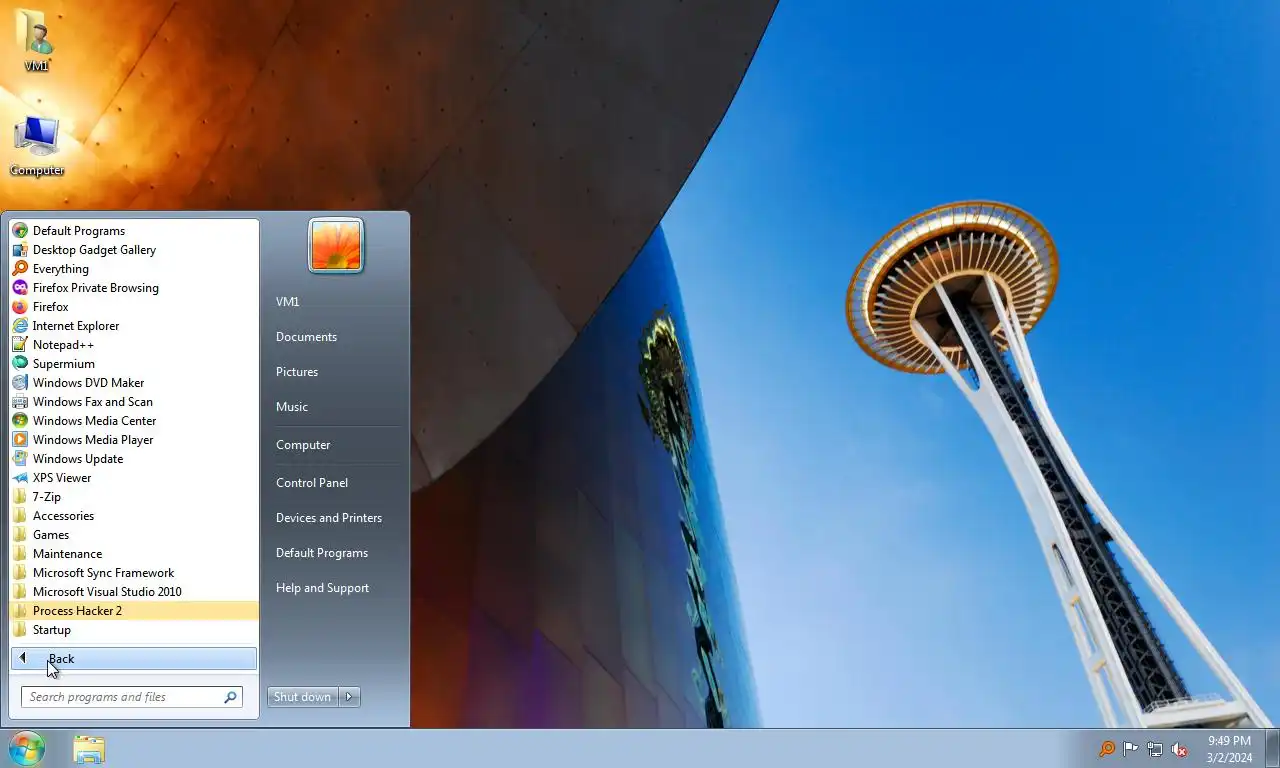1280x768 pixels.
Task: Open Computer in the Start menu right pane
Action: [336, 445]
